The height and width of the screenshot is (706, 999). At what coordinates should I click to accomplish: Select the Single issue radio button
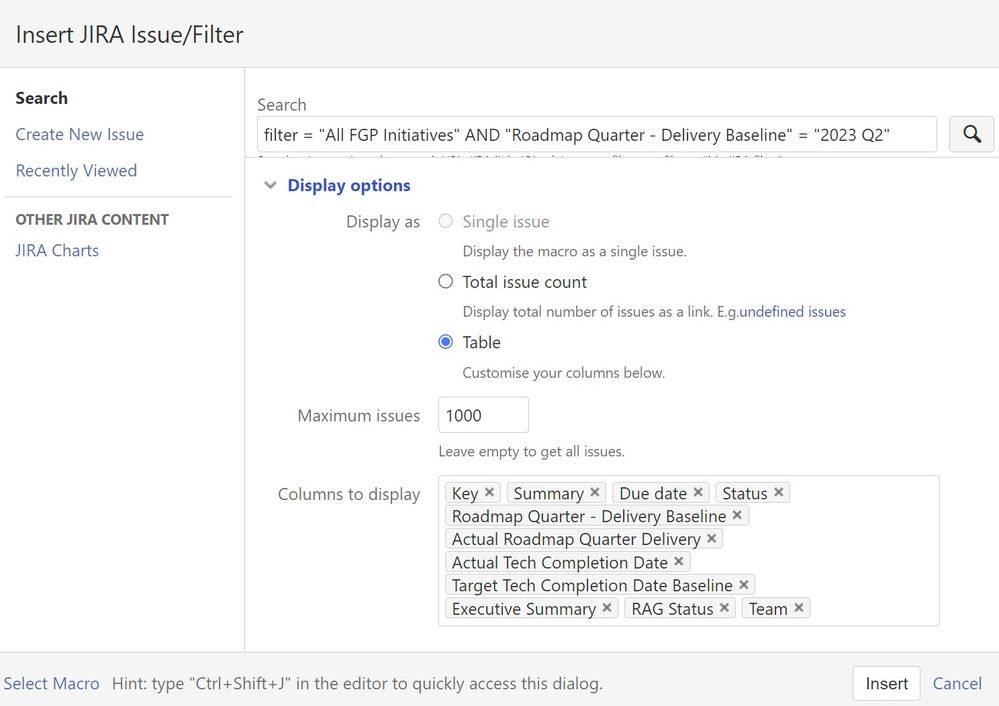446,221
